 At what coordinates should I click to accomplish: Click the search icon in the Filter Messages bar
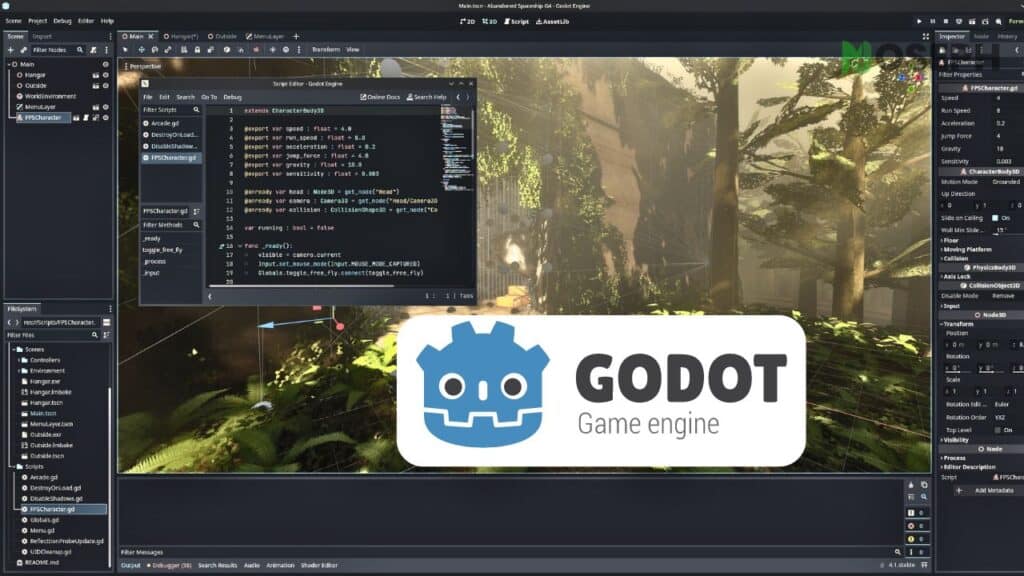897,552
